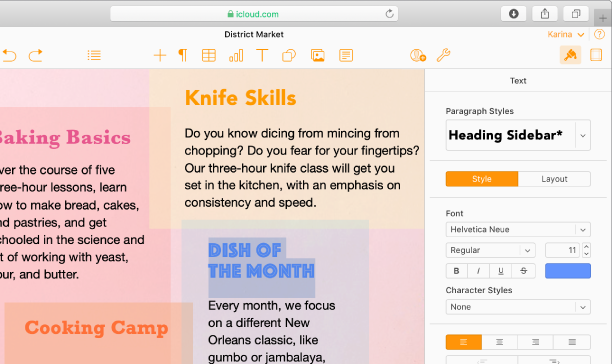Switch to the Layout tab

(554, 179)
